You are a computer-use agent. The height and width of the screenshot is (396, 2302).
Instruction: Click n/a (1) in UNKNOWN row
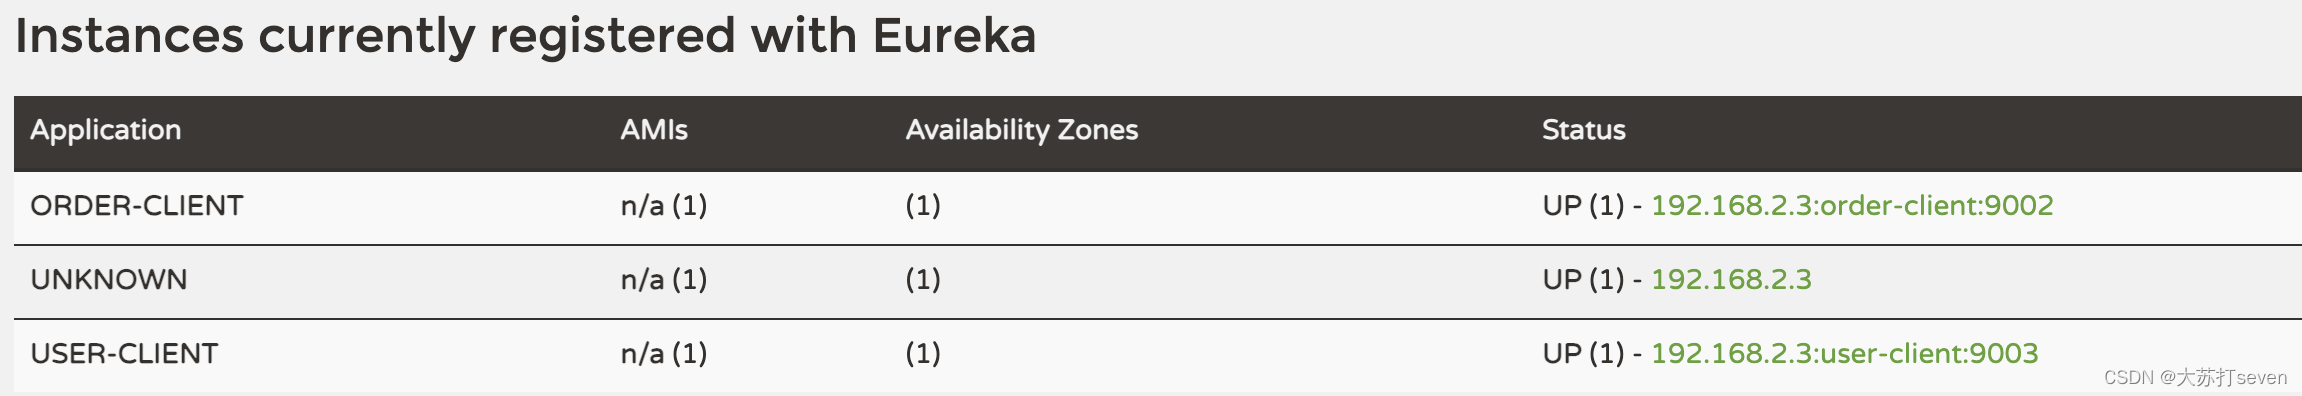tap(664, 280)
